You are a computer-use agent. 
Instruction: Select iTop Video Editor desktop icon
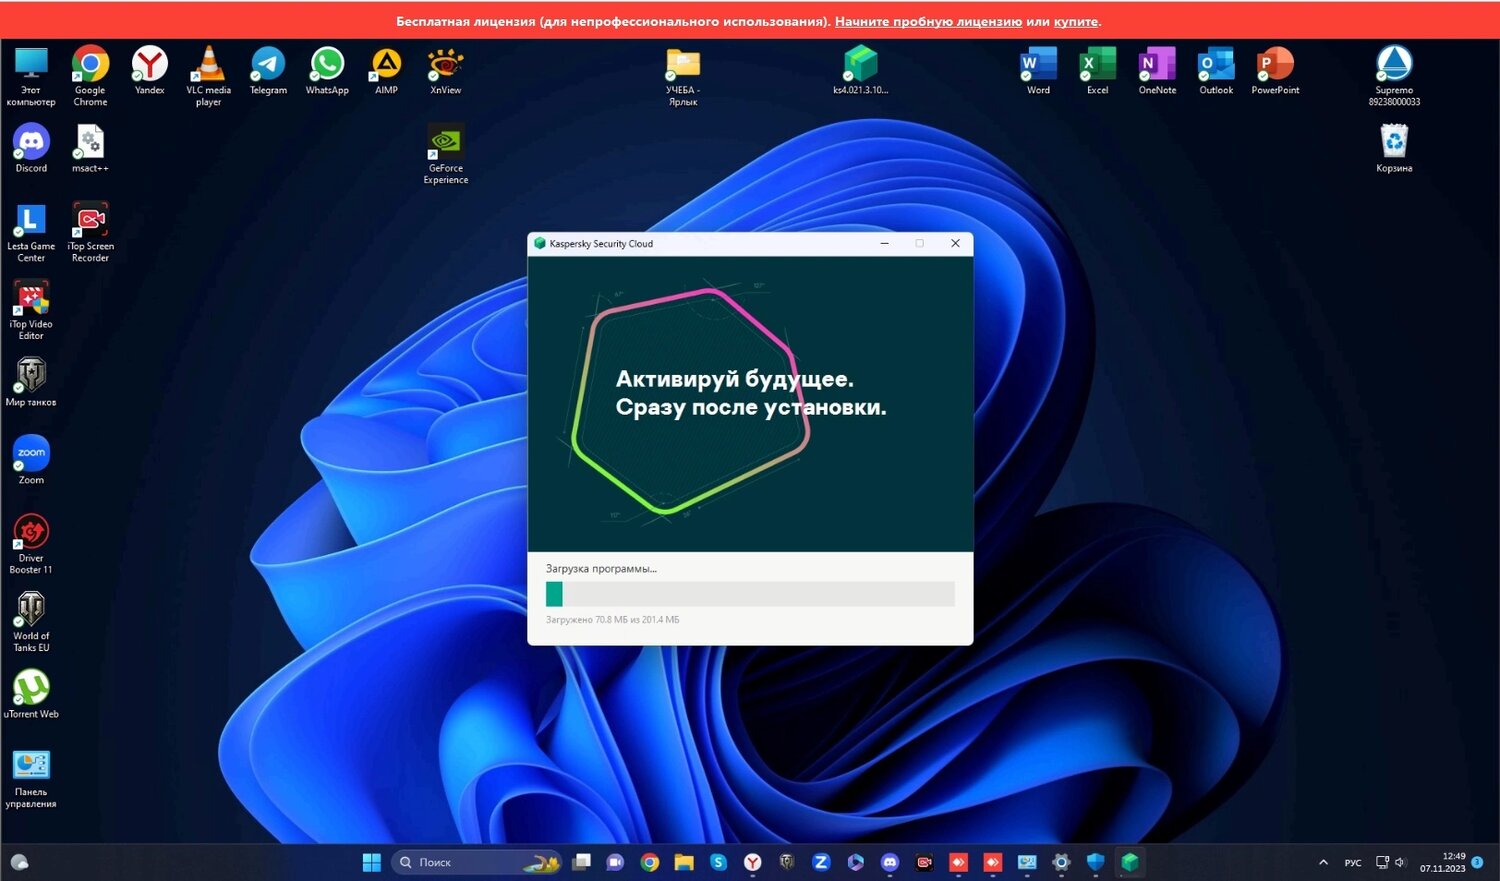tap(31, 310)
